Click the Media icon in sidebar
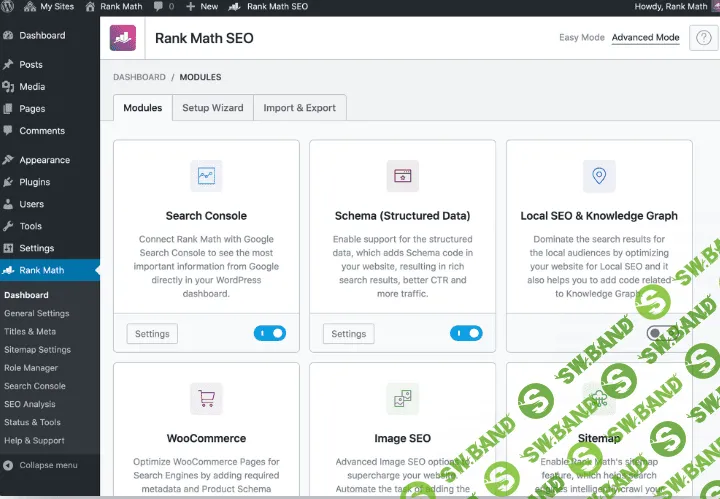Screen dimensions: 720x499 (8, 87)
